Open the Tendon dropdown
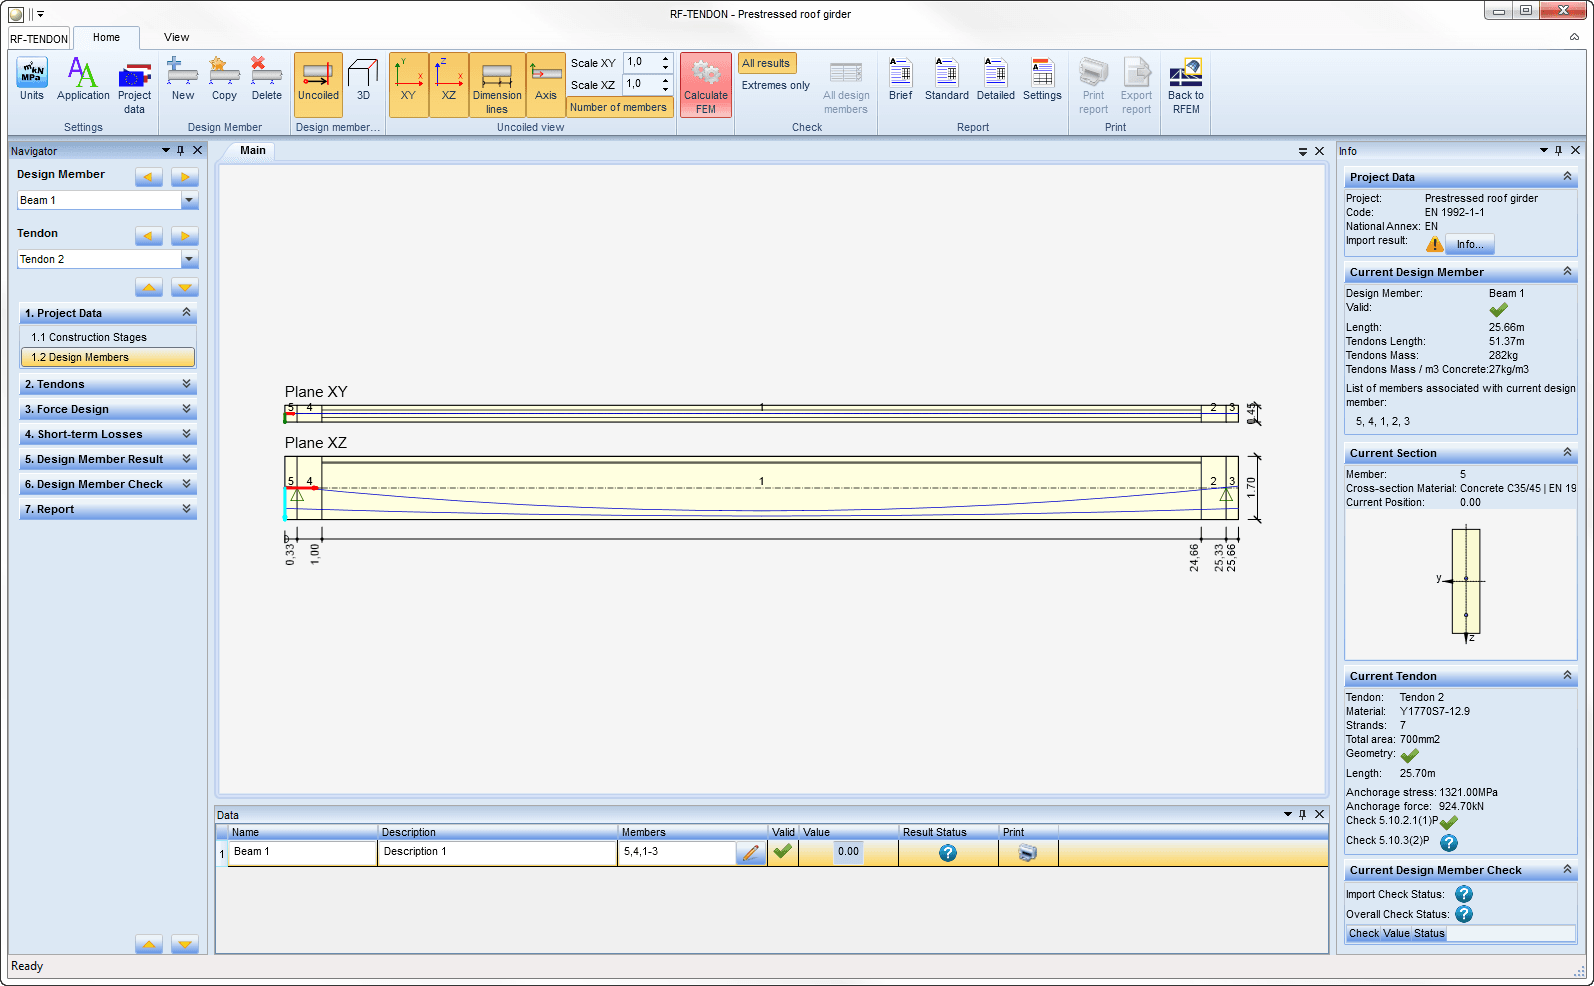 coord(189,259)
